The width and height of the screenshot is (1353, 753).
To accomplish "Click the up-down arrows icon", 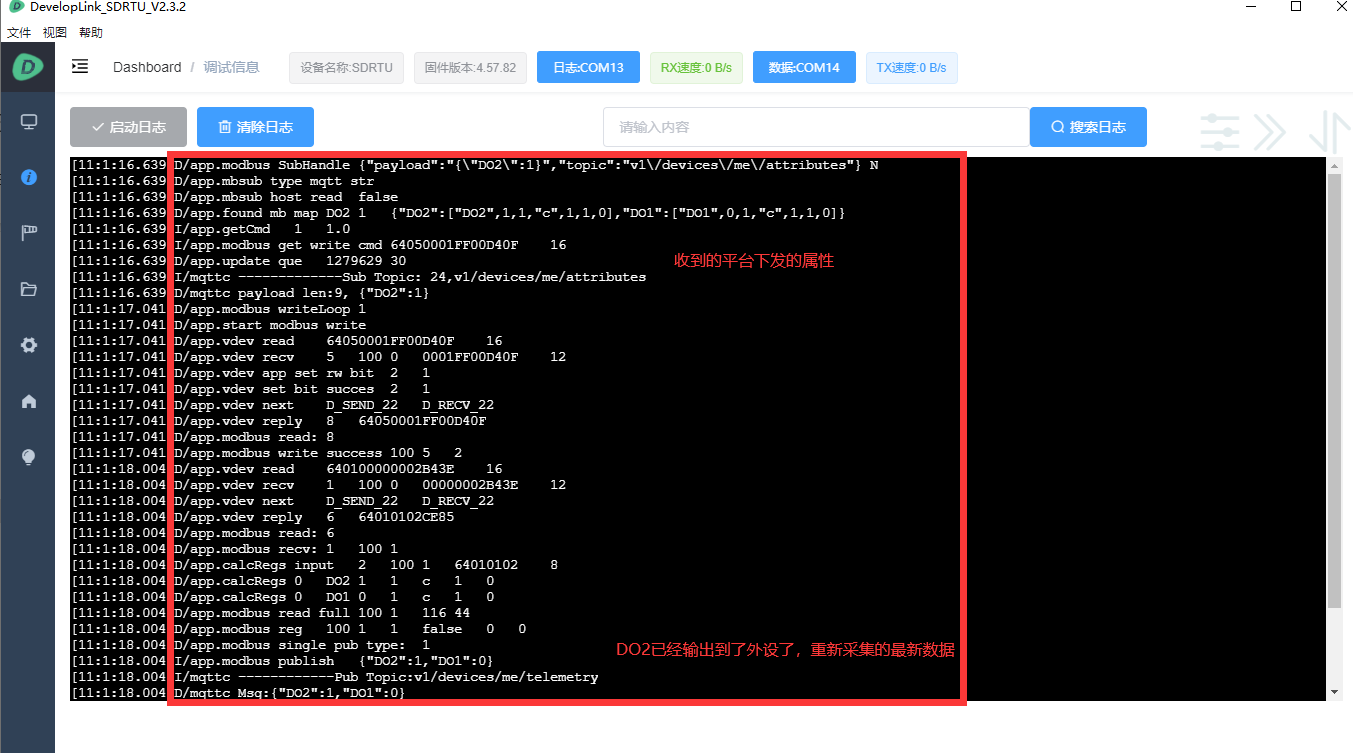I will point(1329,131).
